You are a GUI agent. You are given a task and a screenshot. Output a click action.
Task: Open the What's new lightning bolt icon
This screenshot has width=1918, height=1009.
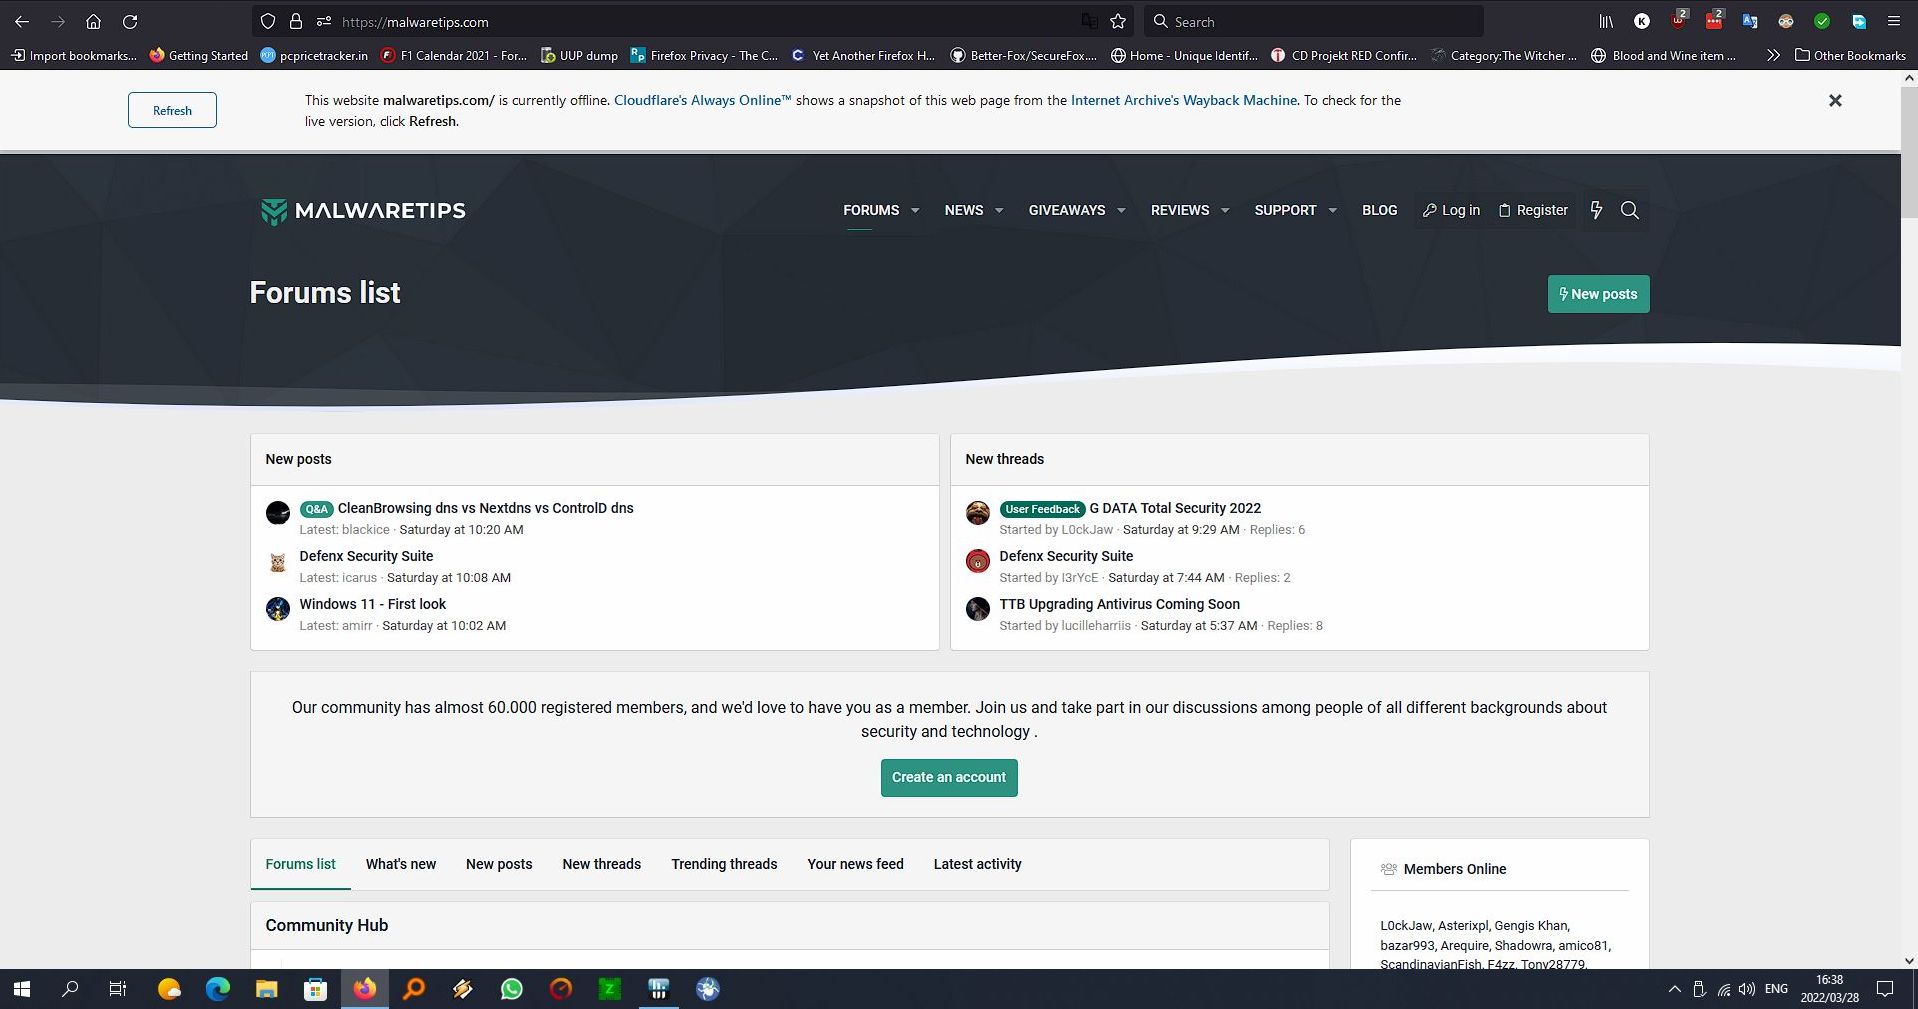pos(1596,210)
